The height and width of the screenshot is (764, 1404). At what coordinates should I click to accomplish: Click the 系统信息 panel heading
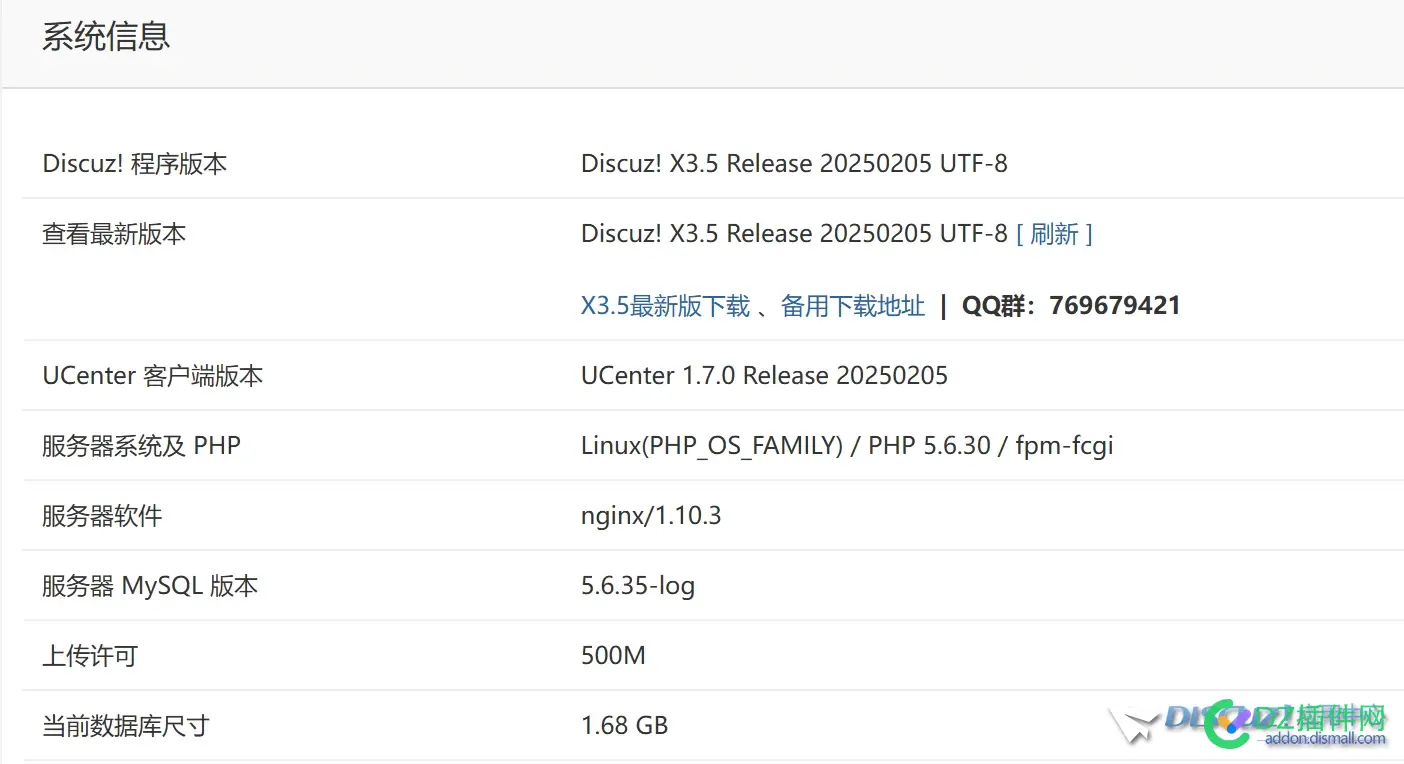pyautogui.click(x=106, y=36)
